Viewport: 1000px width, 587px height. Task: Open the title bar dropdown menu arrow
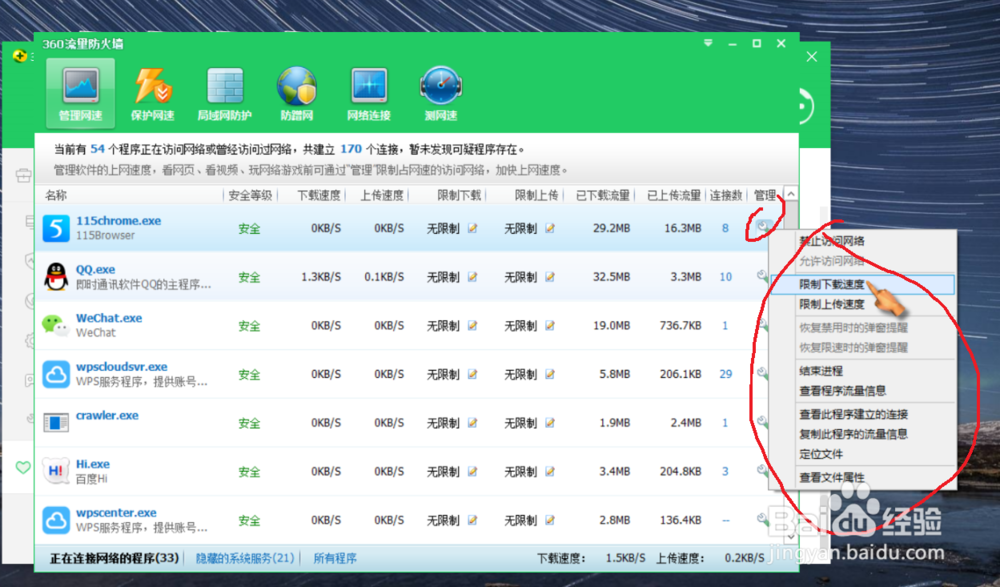(x=708, y=43)
